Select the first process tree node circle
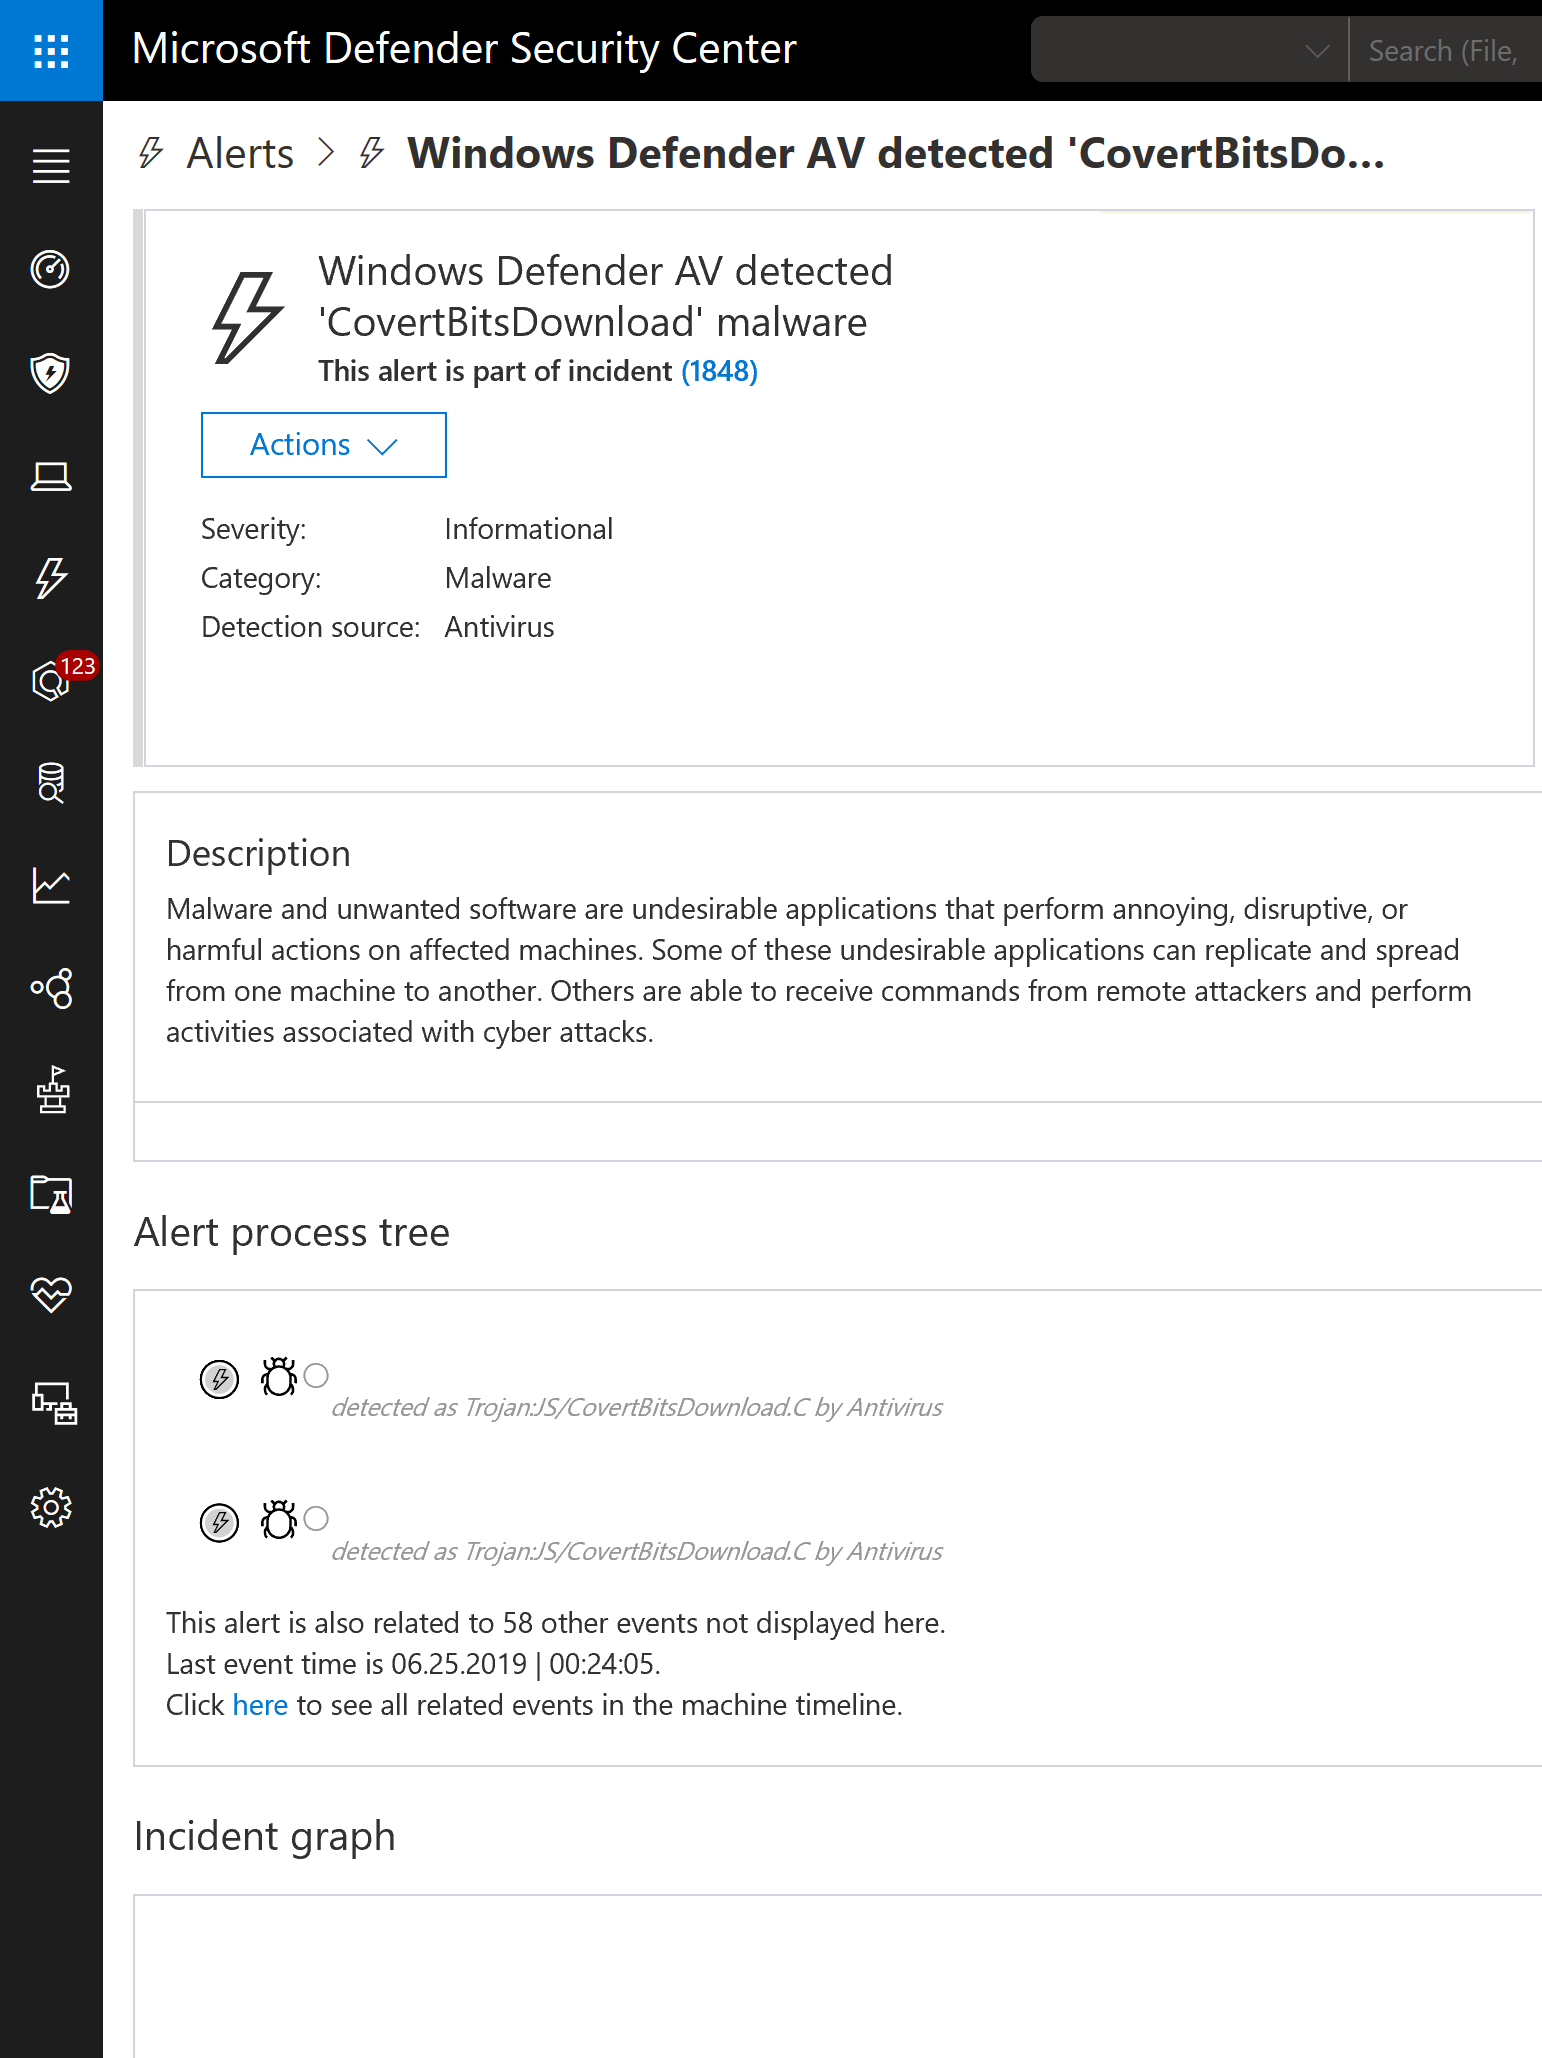1542x2058 pixels. [316, 1375]
